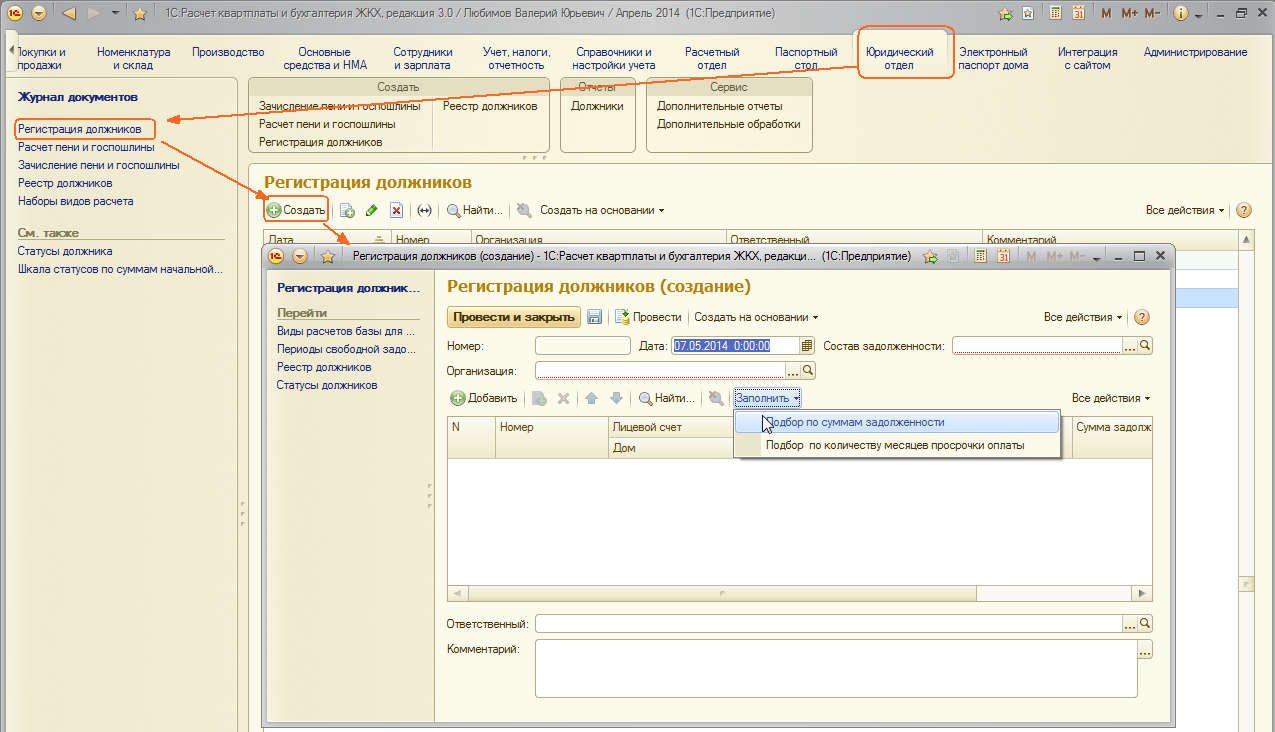The image size is (1275, 732).
Task: Click the Лицевой счет column header
Action: [x=670, y=427]
